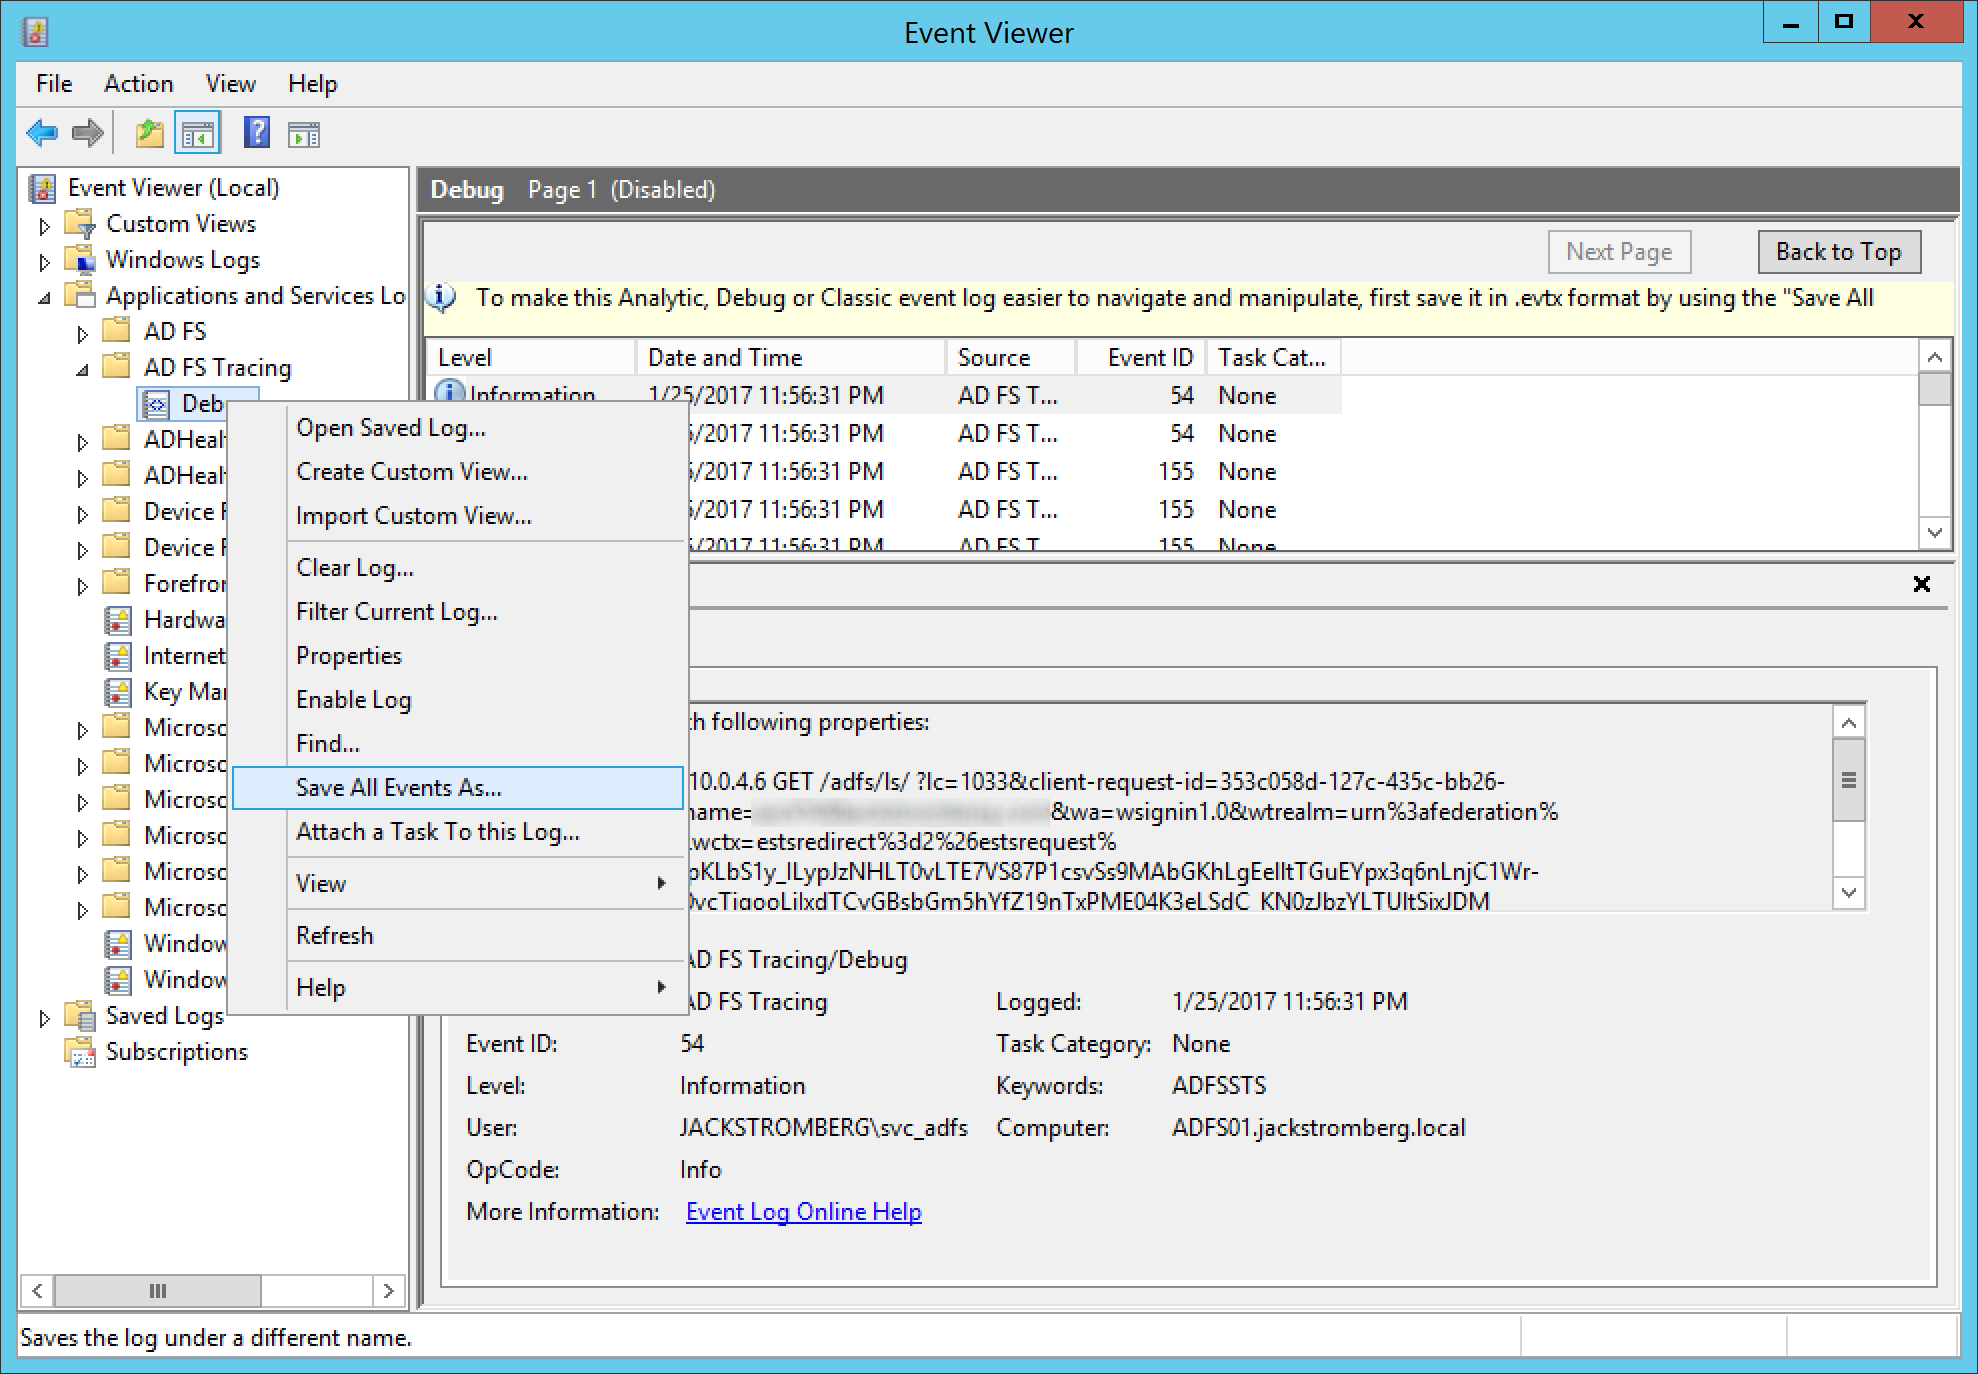Image resolution: width=1978 pixels, height=1374 pixels.
Task: Click the Back arrow toolbar icon
Action: [x=42, y=133]
